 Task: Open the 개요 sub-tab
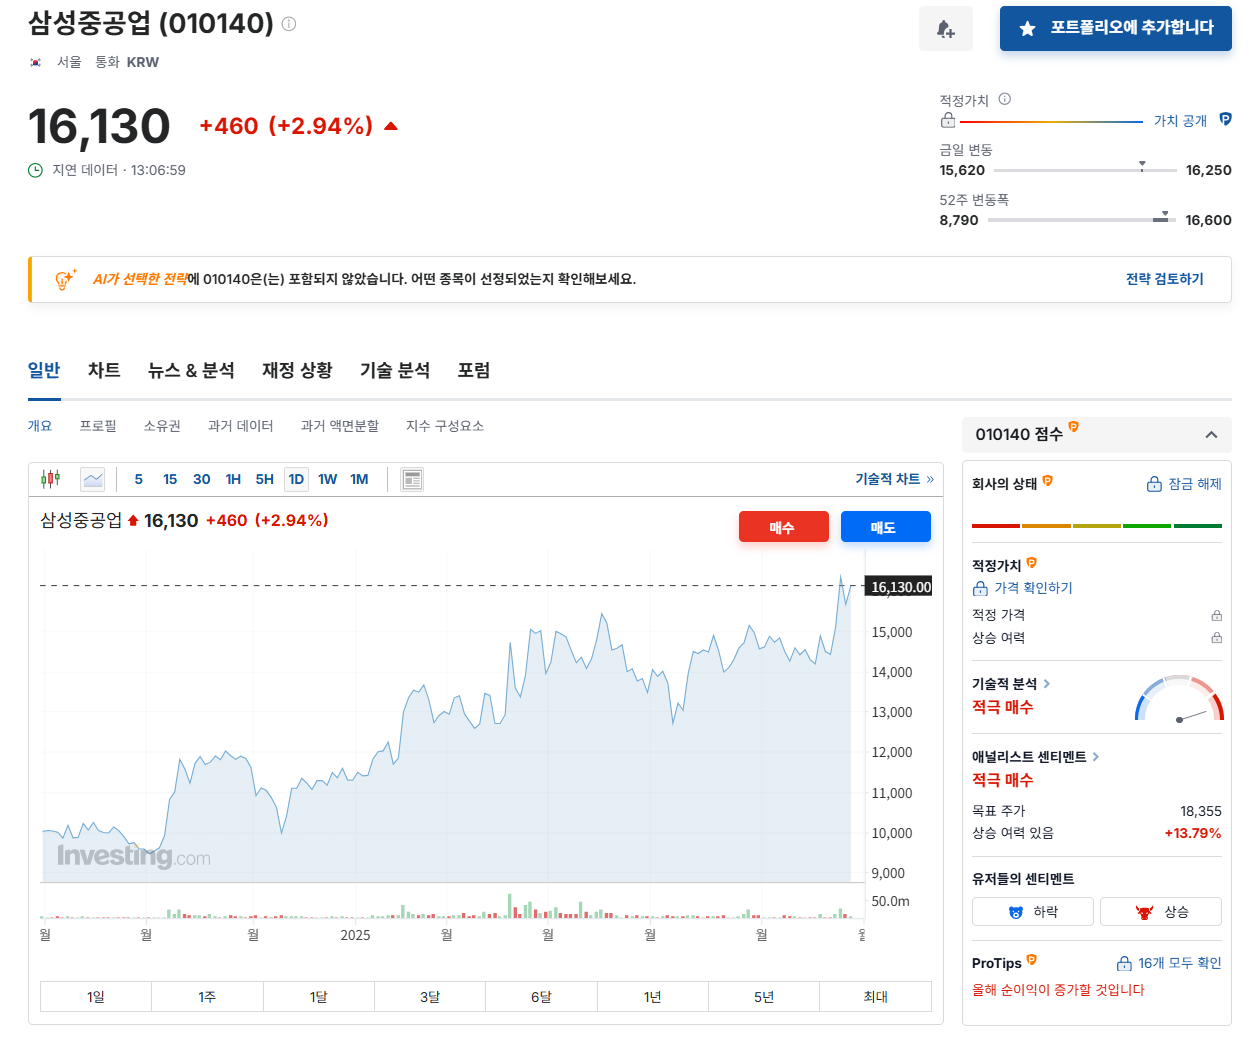[40, 426]
